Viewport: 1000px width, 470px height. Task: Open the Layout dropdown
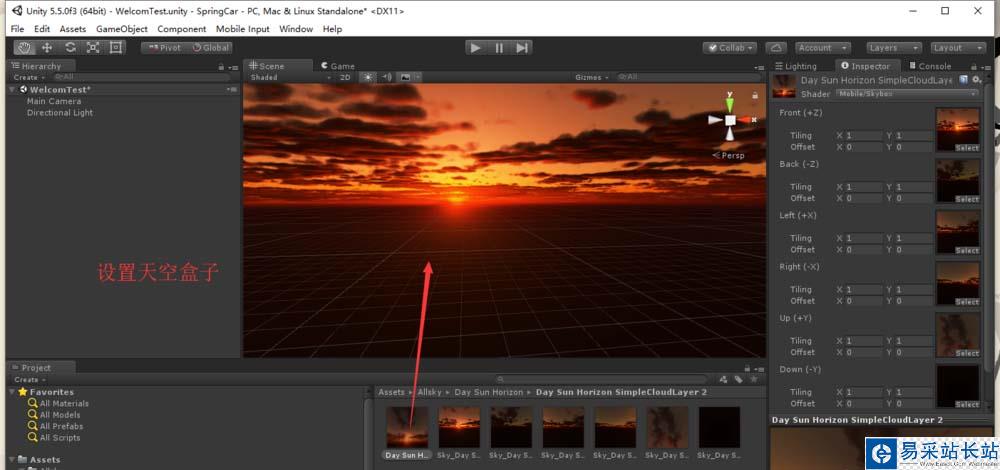click(x=958, y=48)
